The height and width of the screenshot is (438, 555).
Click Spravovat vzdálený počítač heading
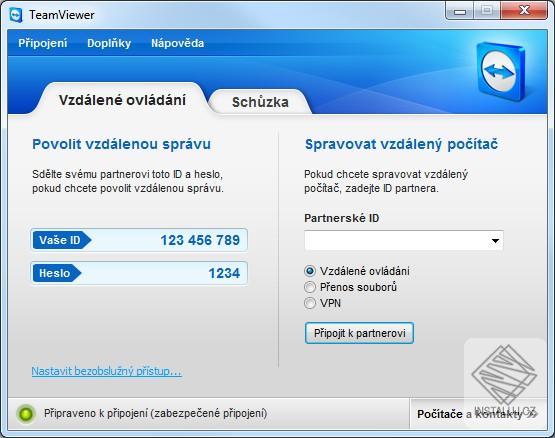click(401, 144)
